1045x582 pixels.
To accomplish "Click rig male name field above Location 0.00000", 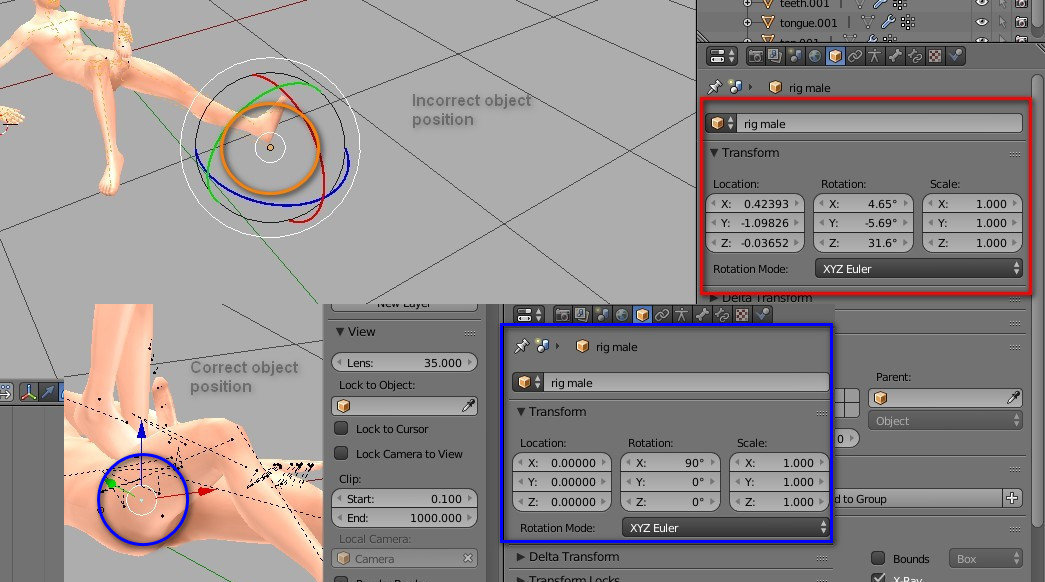I will coord(686,383).
